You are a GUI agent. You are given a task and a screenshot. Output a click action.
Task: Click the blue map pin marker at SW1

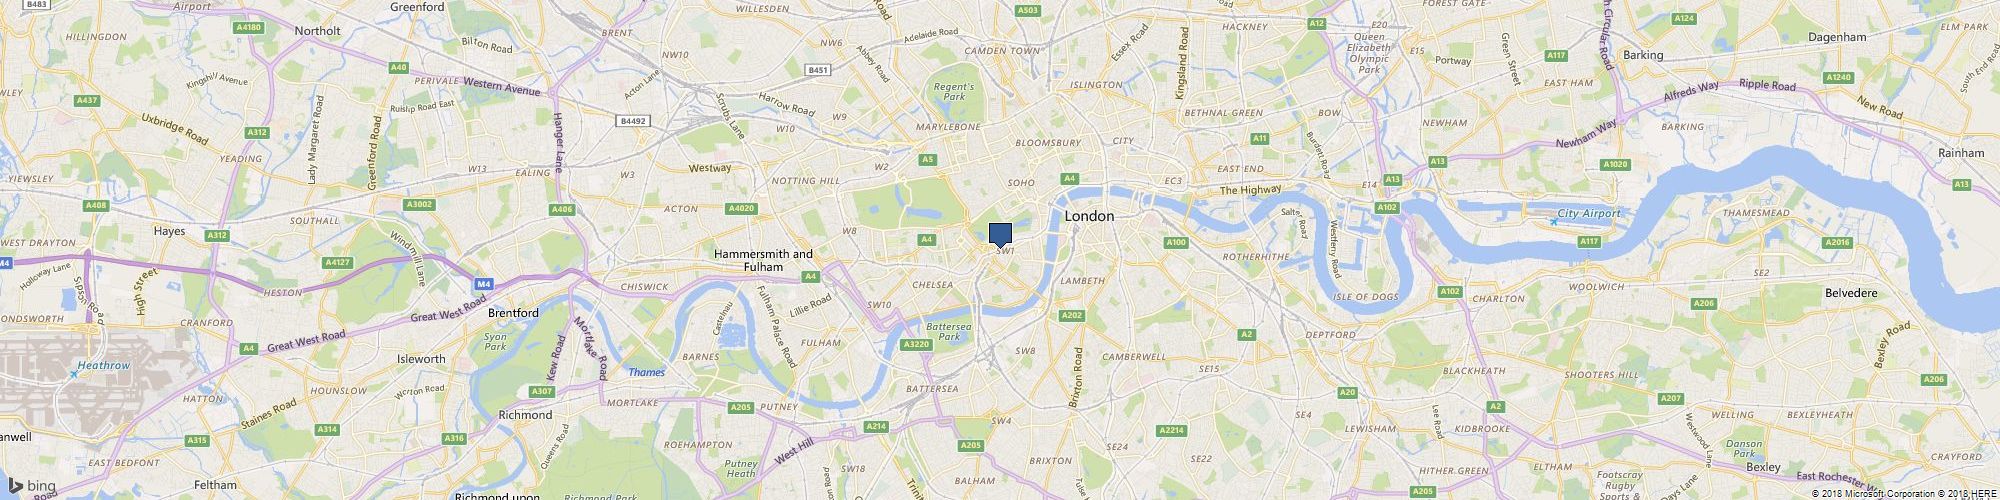(1000, 235)
